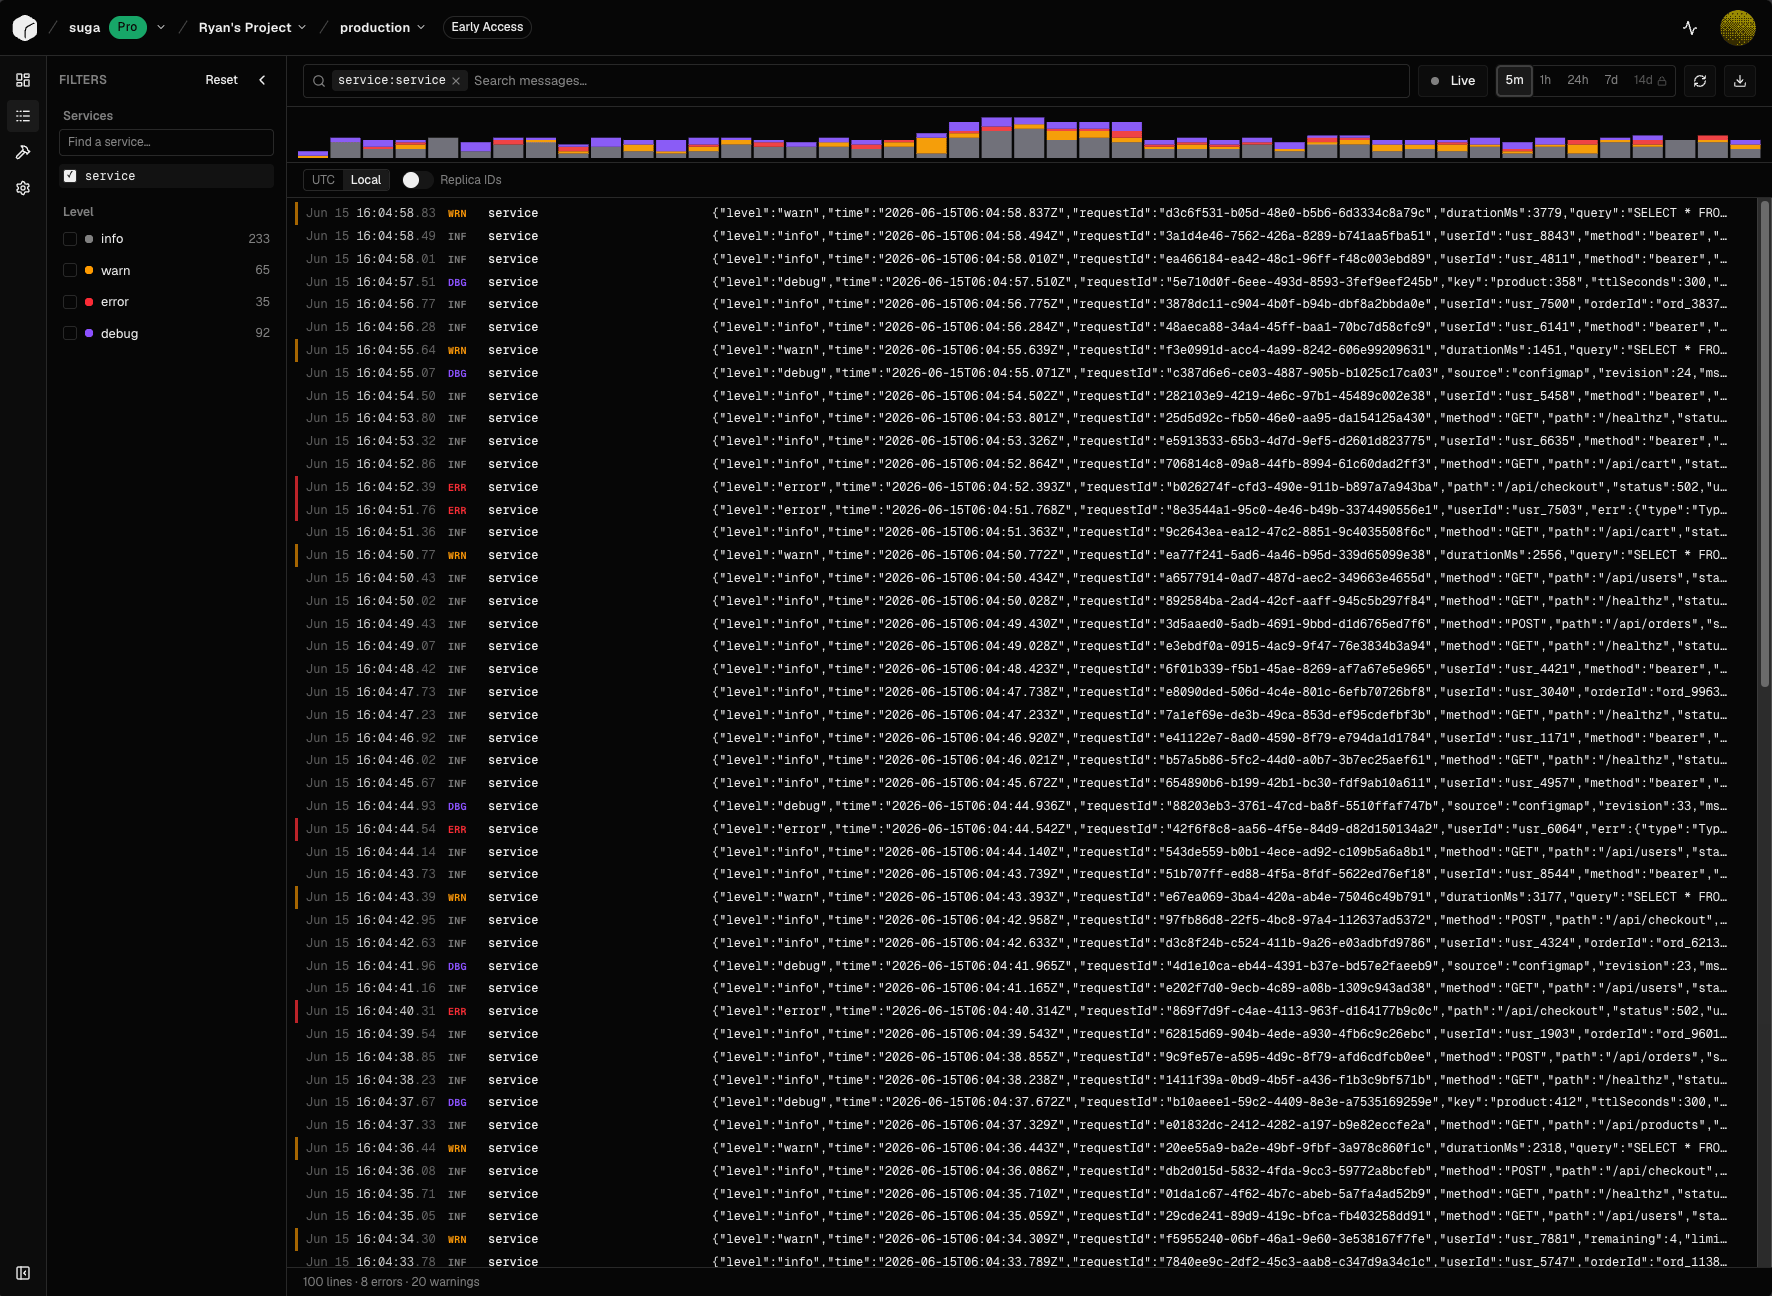The width and height of the screenshot is (1772, 1296).
Task: Check the debug level filter
Action: point(70,333)
